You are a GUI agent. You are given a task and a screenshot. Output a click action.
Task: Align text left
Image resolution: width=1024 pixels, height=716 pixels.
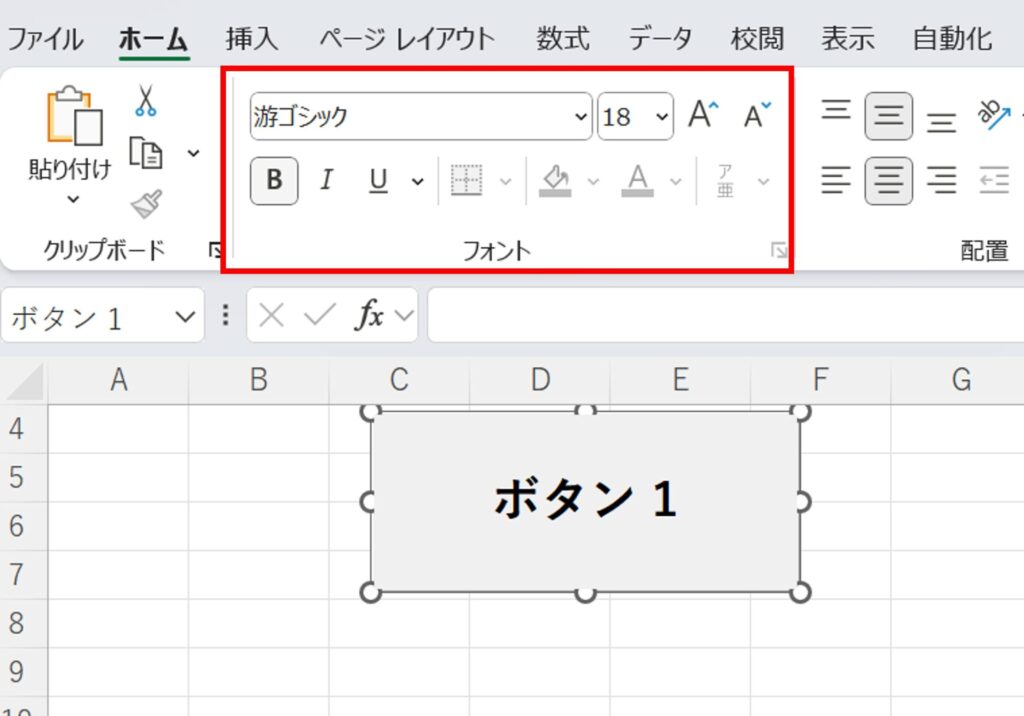click(836, 180)
